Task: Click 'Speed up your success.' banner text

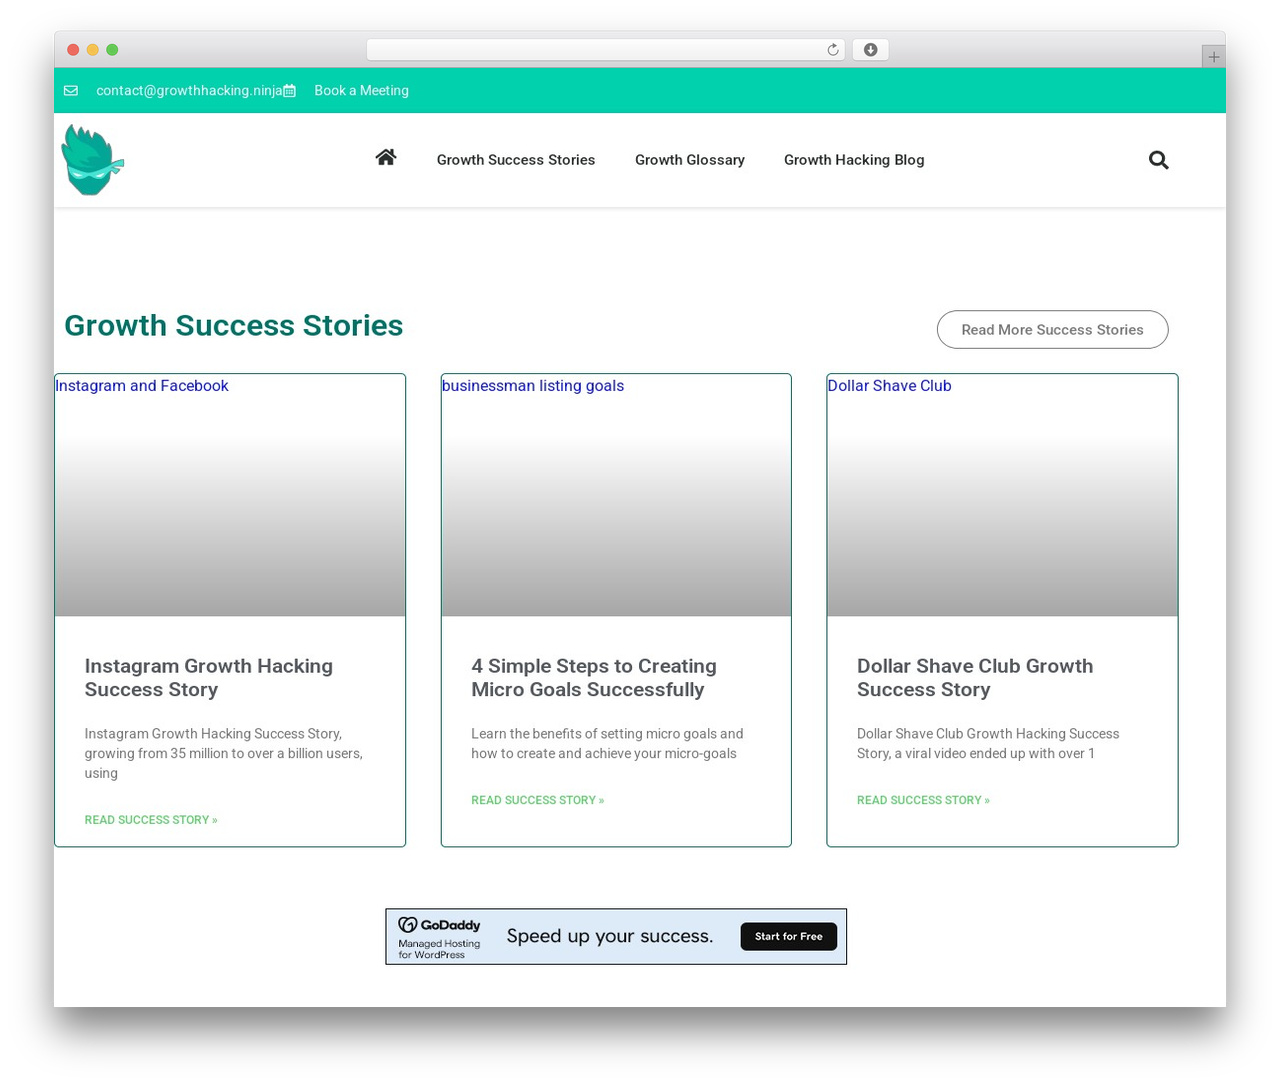Action: pyautogui.click(x=610, y=937)
